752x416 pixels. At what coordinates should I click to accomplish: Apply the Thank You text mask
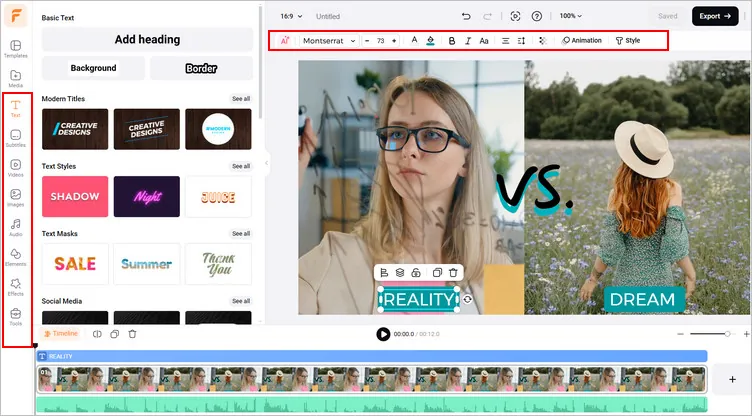point(218,264)
